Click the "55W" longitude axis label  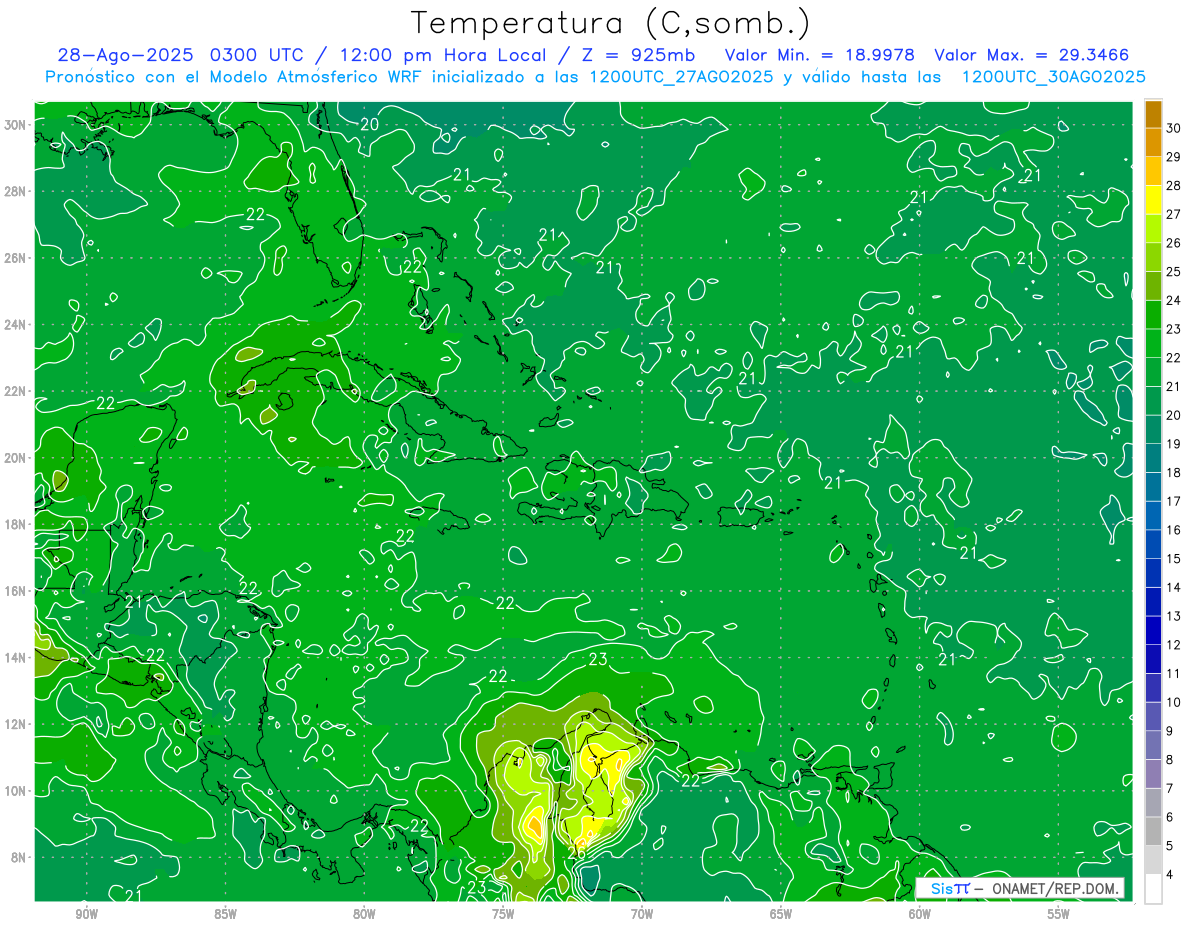click(x=1059, y=912)
